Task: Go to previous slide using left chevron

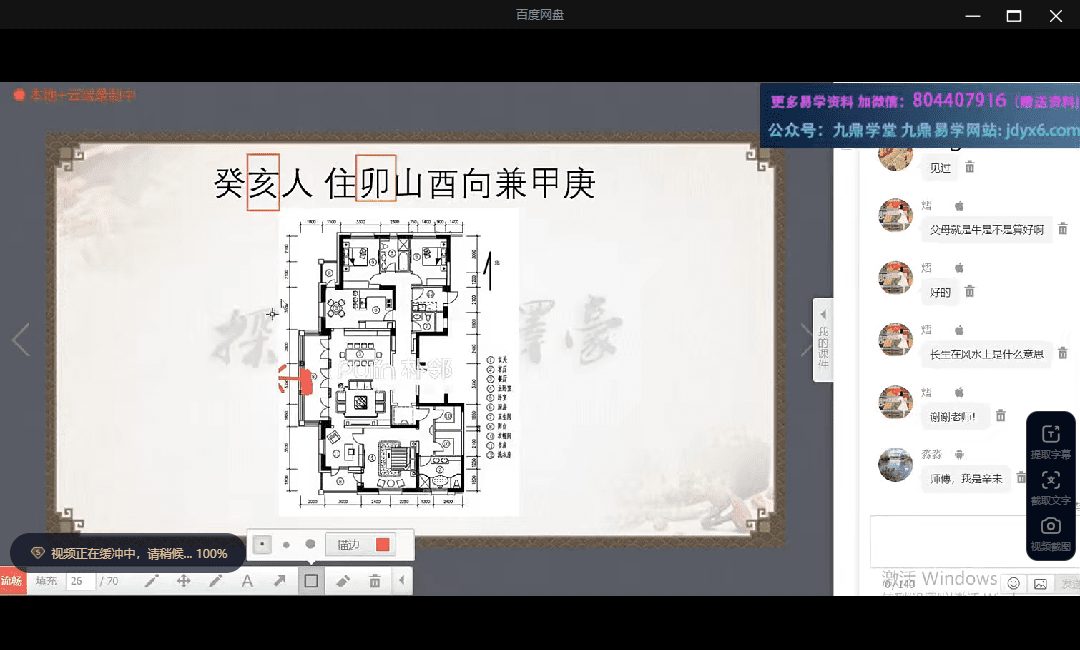Action: click(20, 340)
